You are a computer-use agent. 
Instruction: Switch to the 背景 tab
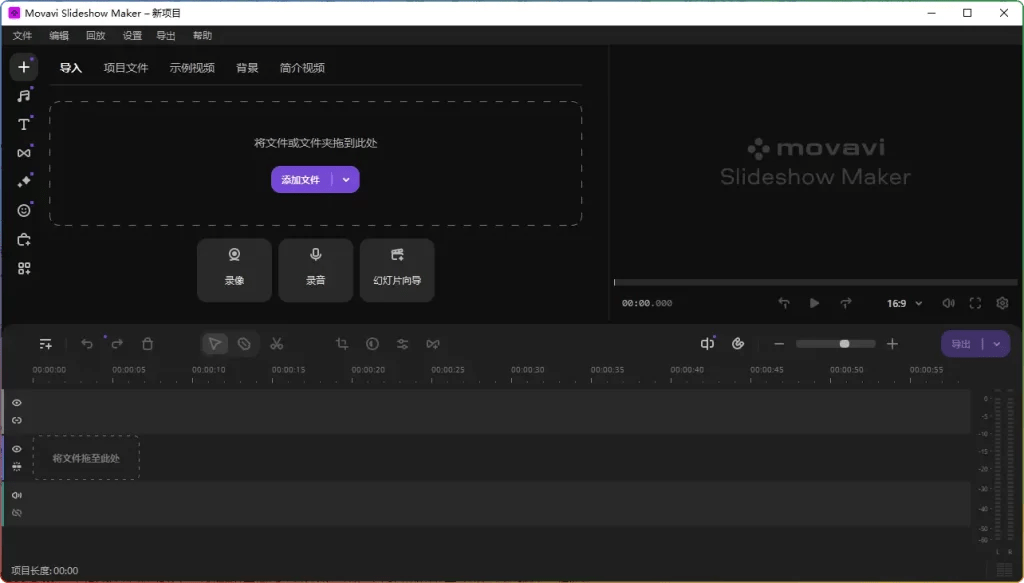coord(246,68)
